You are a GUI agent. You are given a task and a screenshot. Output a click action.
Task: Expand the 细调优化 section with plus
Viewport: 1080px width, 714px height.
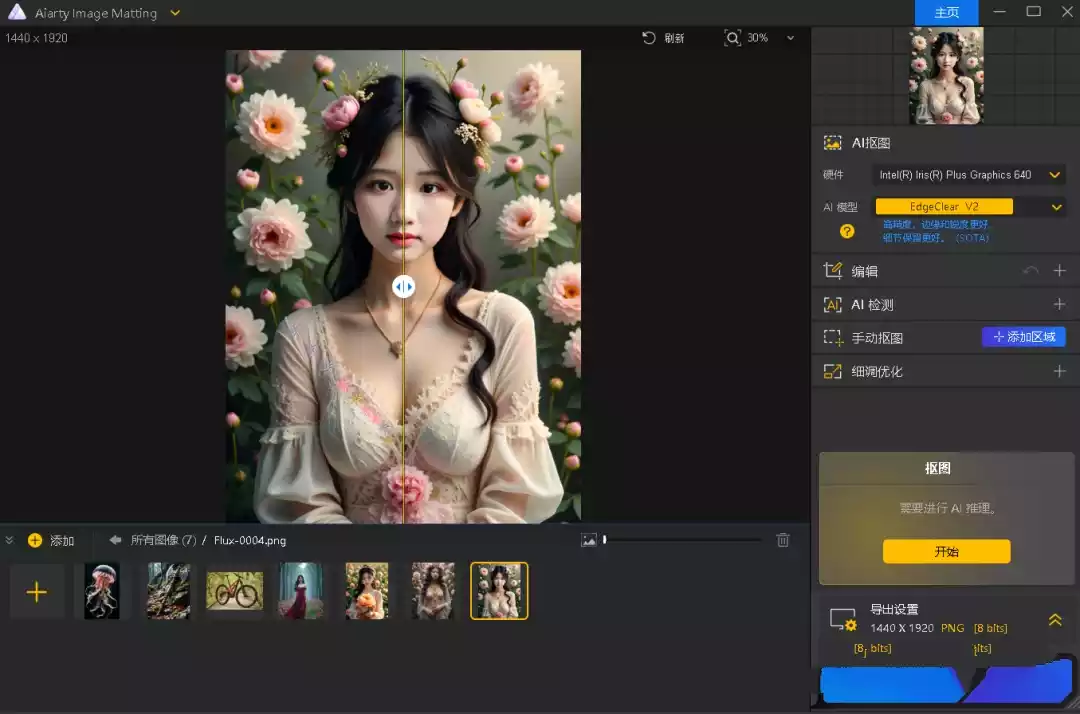[1059, 371]
